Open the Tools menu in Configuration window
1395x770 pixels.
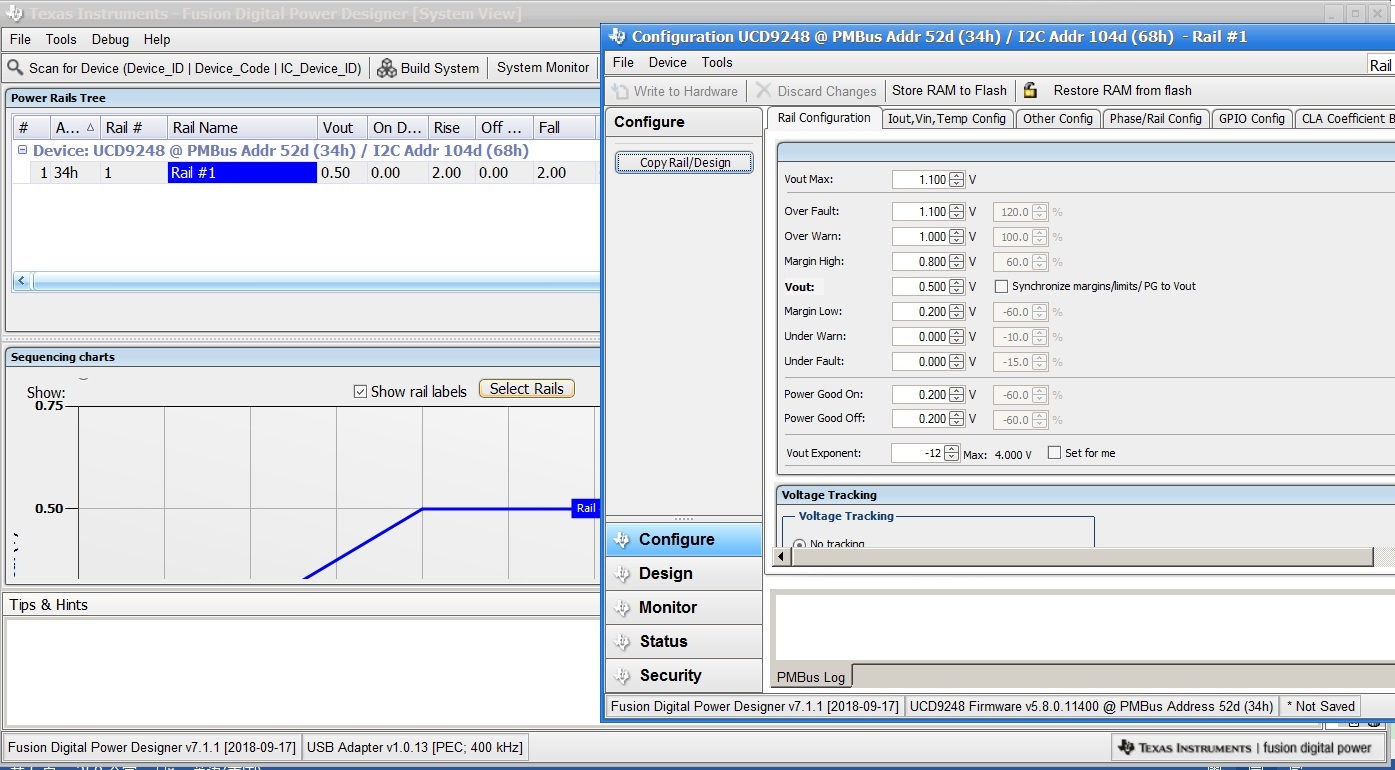717,62
